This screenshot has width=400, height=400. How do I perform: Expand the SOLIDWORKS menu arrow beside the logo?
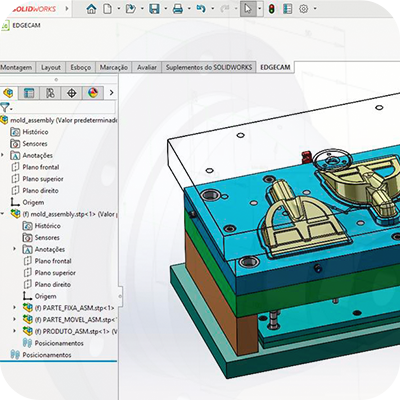tap(67, 9)
